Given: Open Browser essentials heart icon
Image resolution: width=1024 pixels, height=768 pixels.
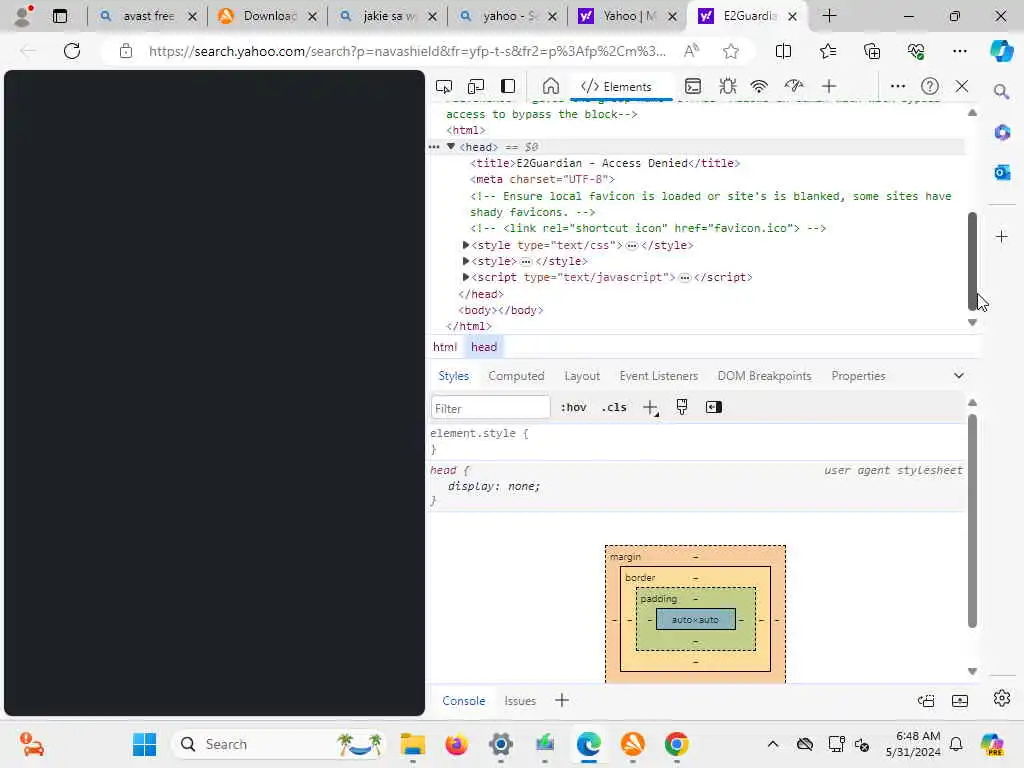Looking at the screenshot, I should pos(916,51).
